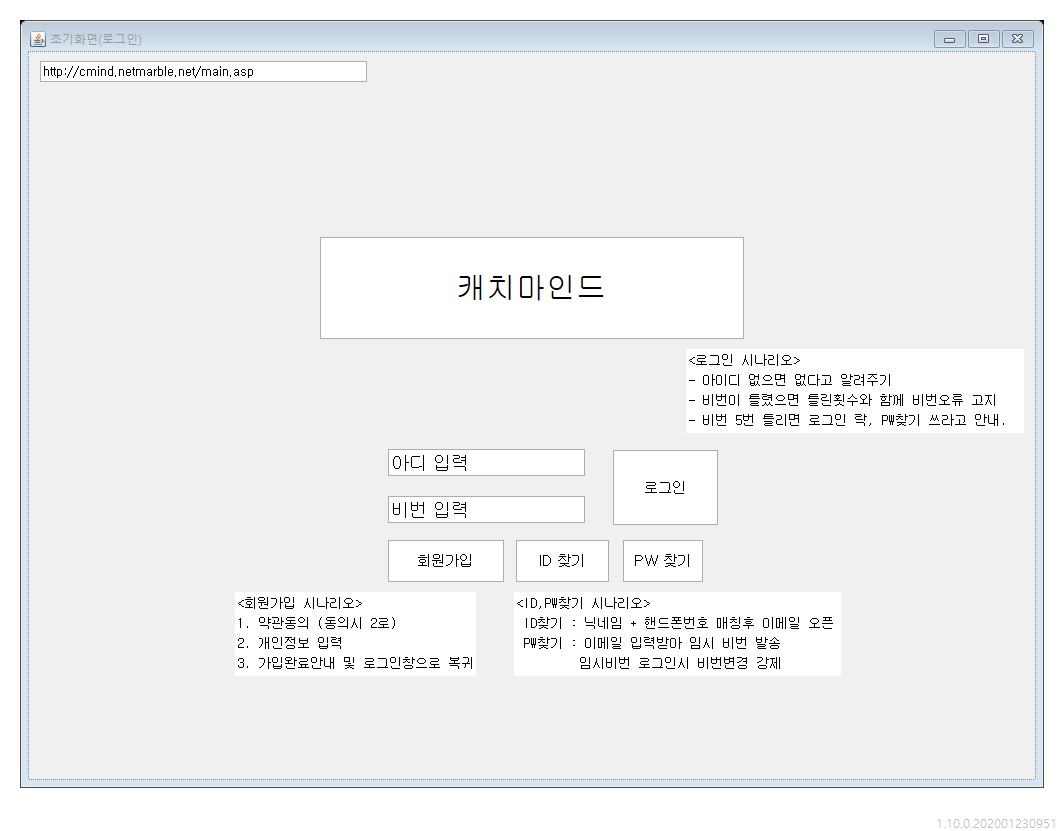Click the <회원가입 시나리오> heading text
This screenshot has width=1059, height=831.
pyautogui.click(x=300, y=603)
